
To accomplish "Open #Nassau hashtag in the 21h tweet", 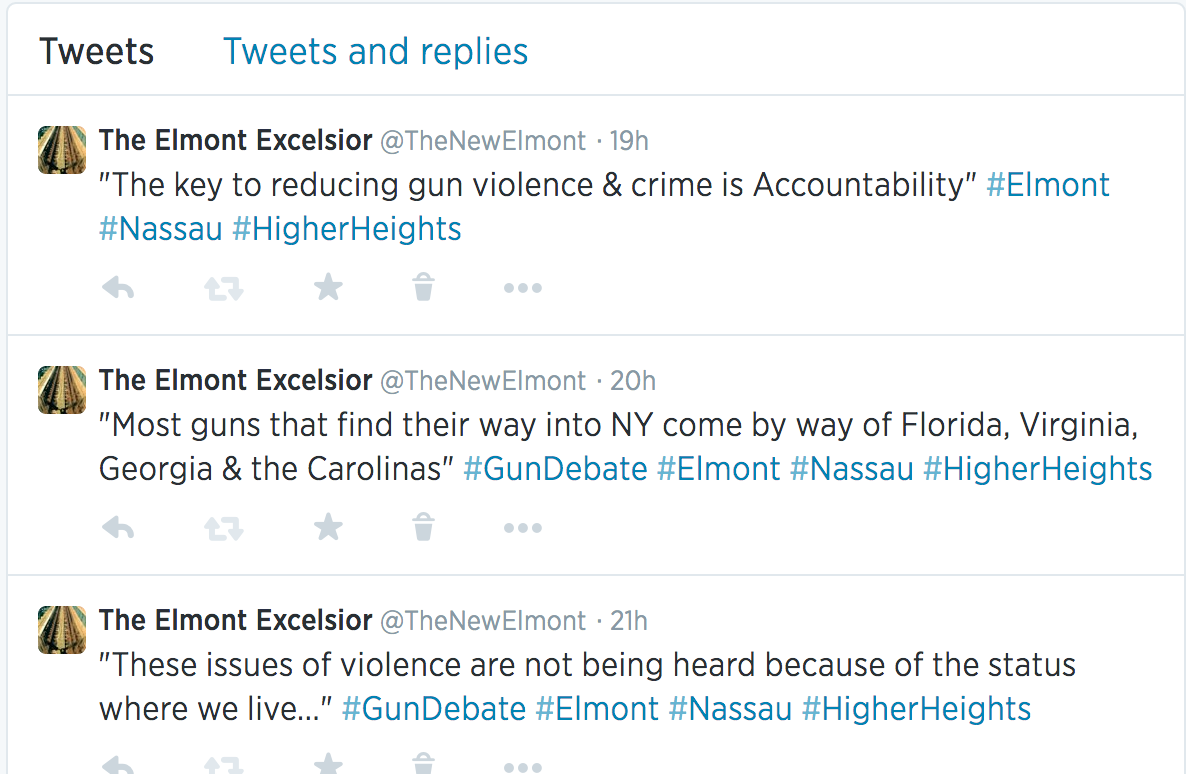I will 730,709.
